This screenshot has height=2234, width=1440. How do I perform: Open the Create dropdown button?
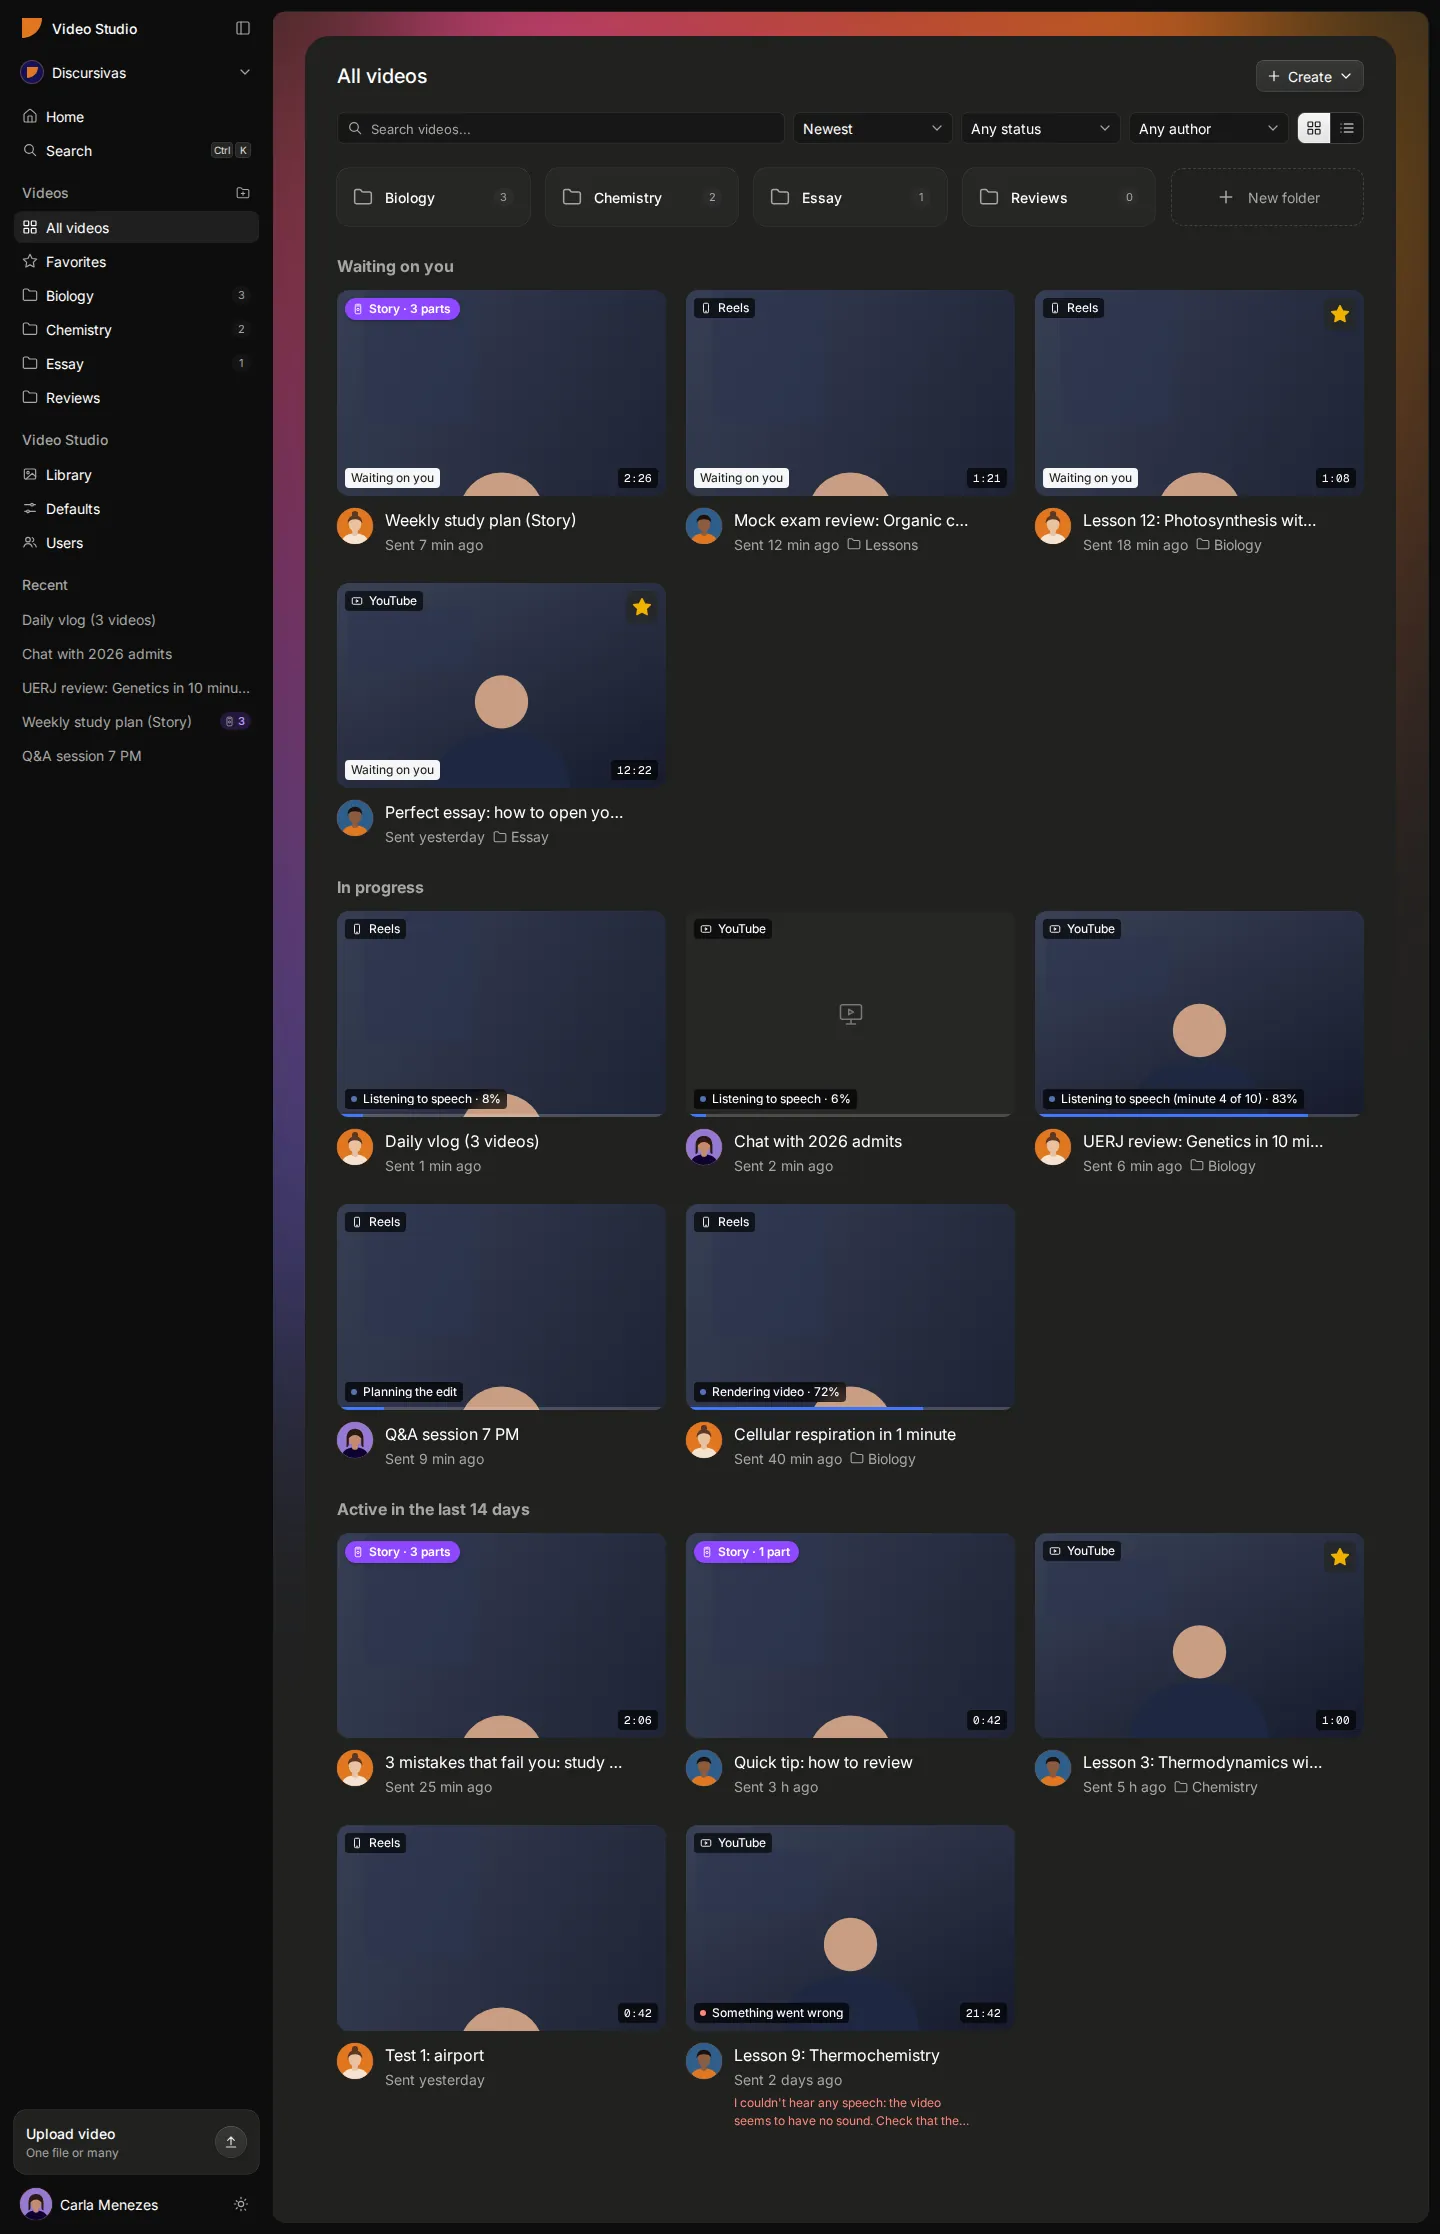click(1309, 76)
